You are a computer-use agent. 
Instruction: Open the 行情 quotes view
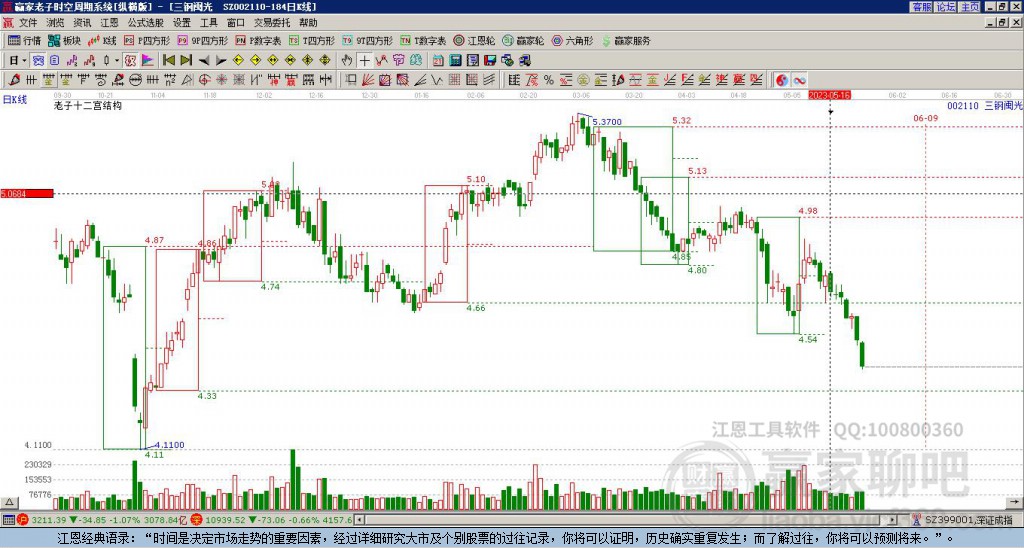tap(24, 40)
